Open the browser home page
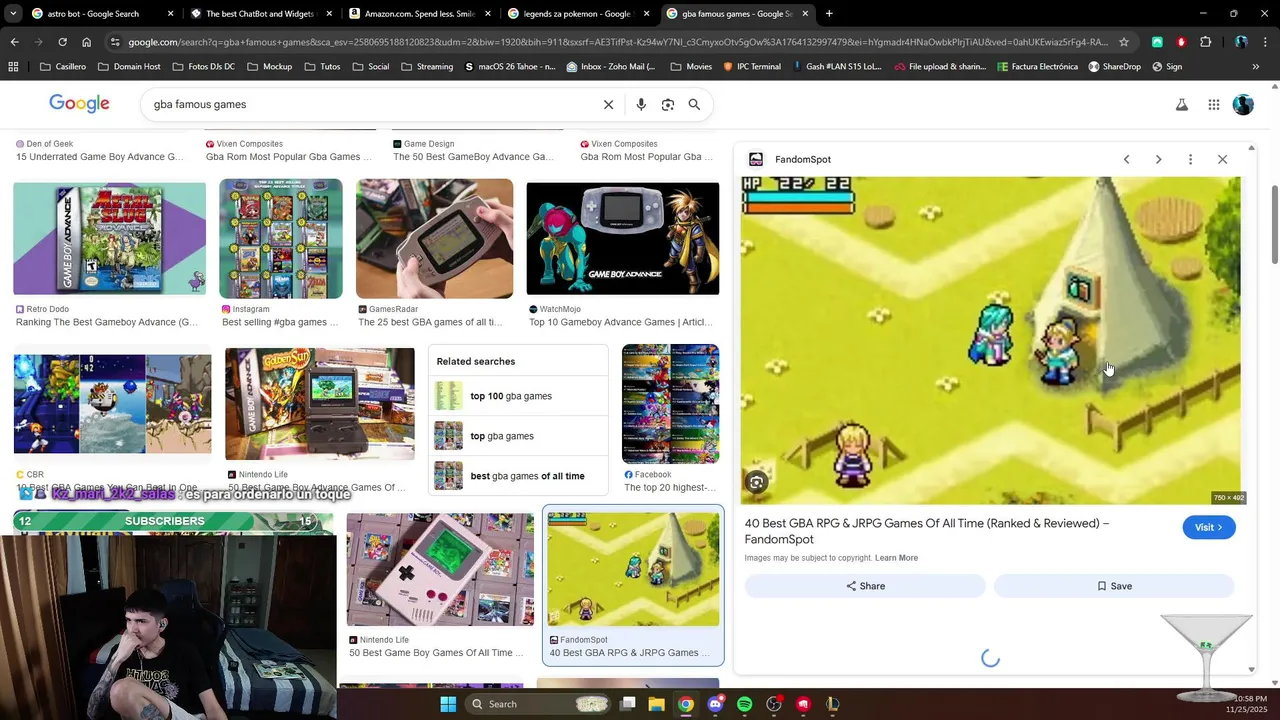The height and width of the screenshot is (720, 1280). pyautogui.click(x=86, y=42)
